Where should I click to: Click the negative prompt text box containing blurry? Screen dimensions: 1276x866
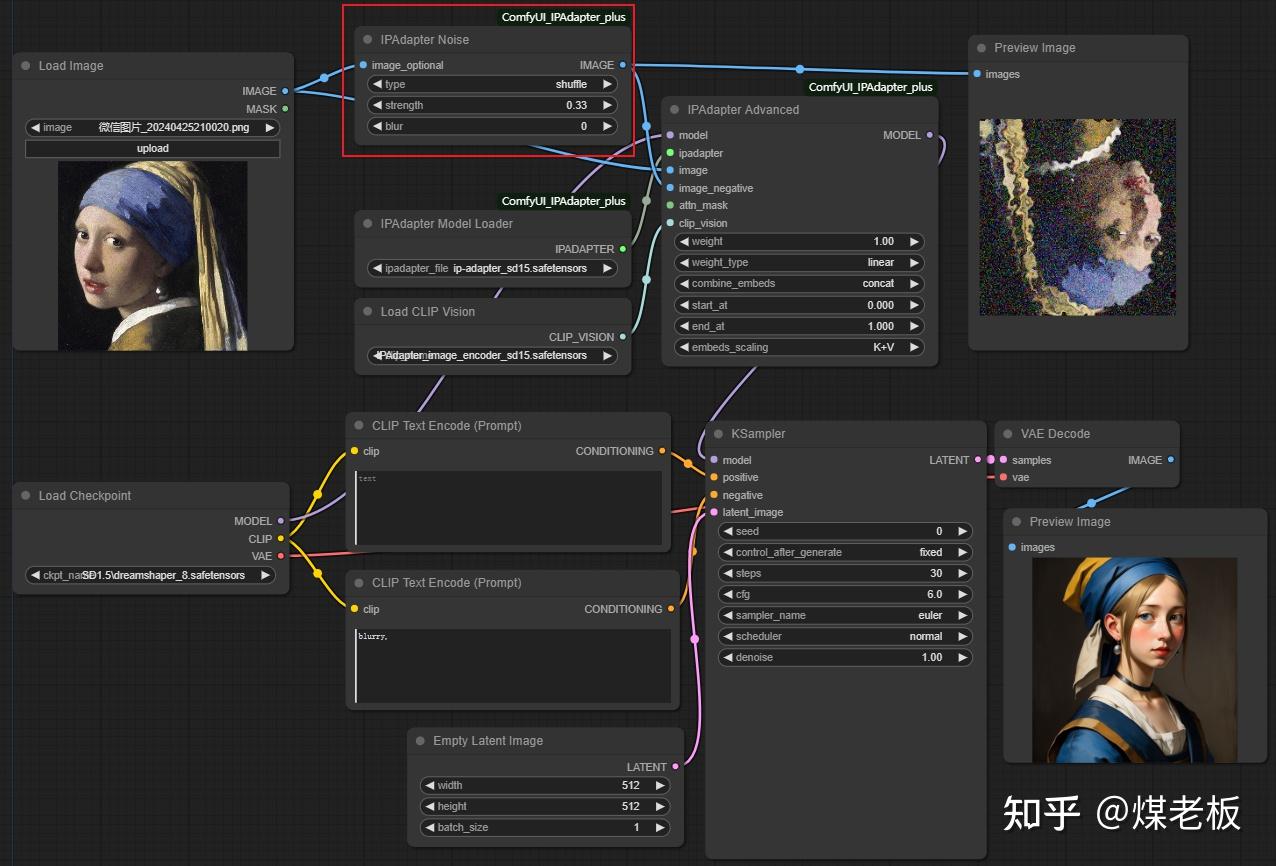point(513,666)
